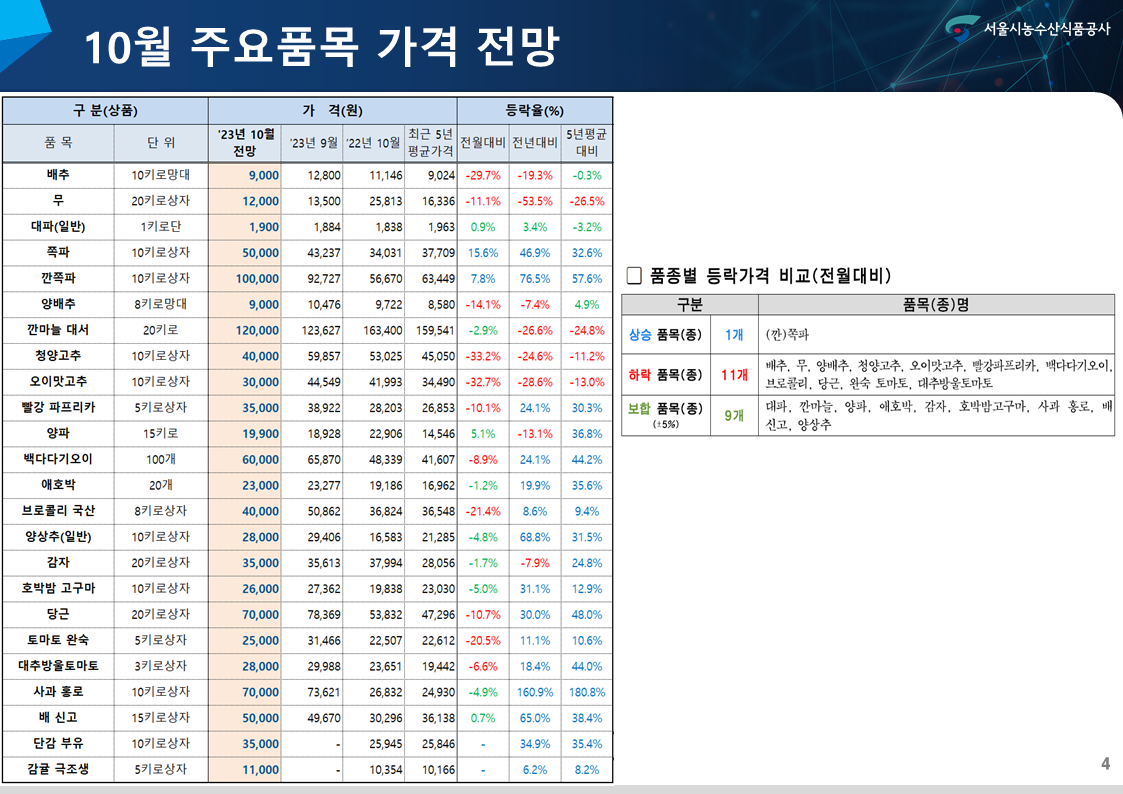Click the 9개 count cell
This screenshot has height=794, width=1123.
(x=734, y=415)
